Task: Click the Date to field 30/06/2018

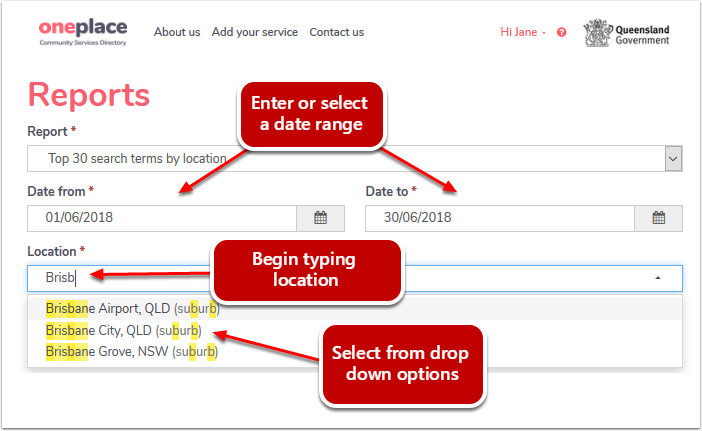Action: (x=500, y=218)
